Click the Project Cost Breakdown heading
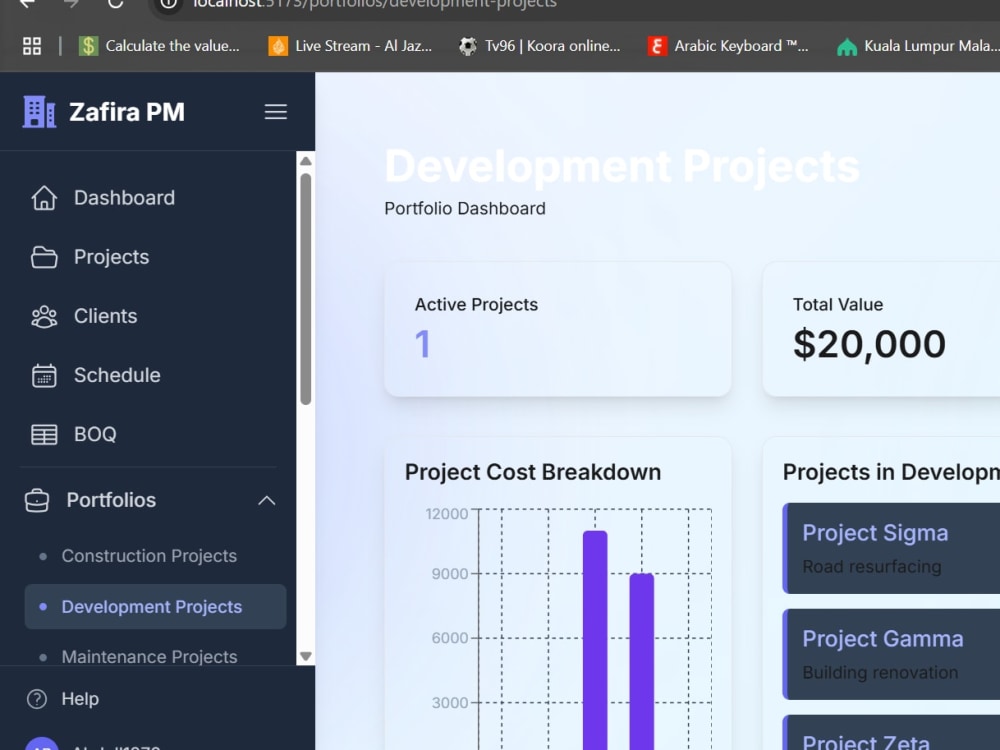 click(533, 472)
